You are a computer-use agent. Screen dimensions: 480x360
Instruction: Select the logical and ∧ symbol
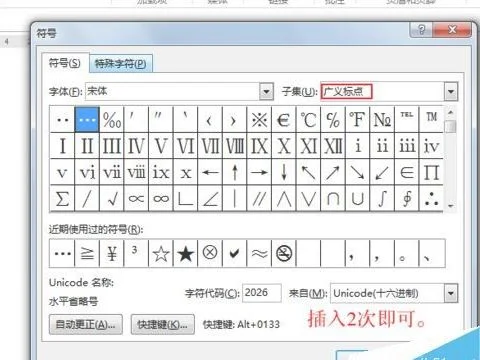284,198
